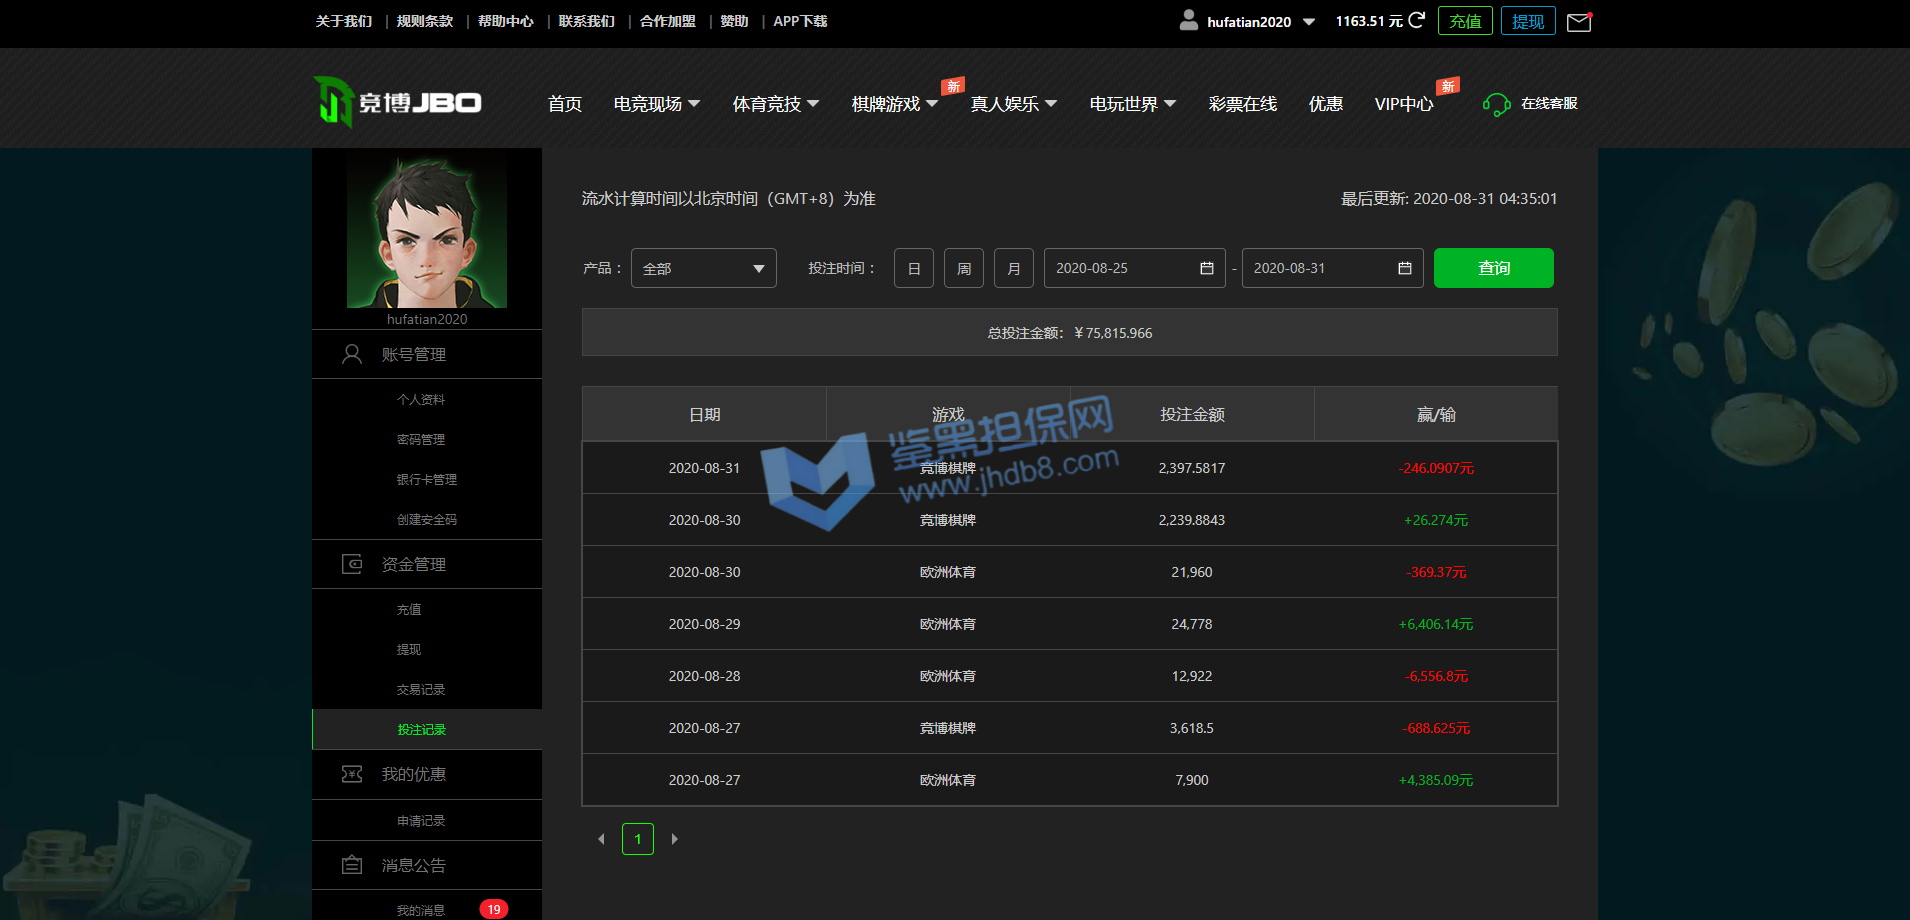The image size is (1910, 920).
Task: Go to next page arrow
Action: [675, 839]
